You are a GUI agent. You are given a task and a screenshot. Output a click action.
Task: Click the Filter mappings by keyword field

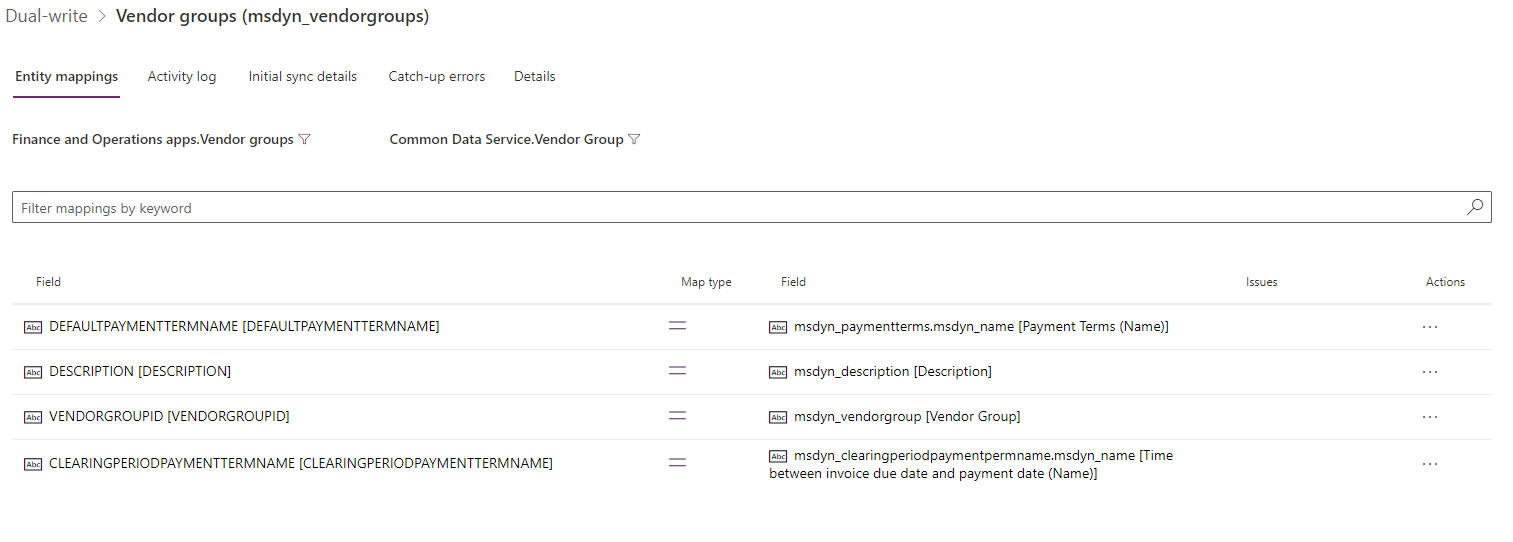click(740, 208)
